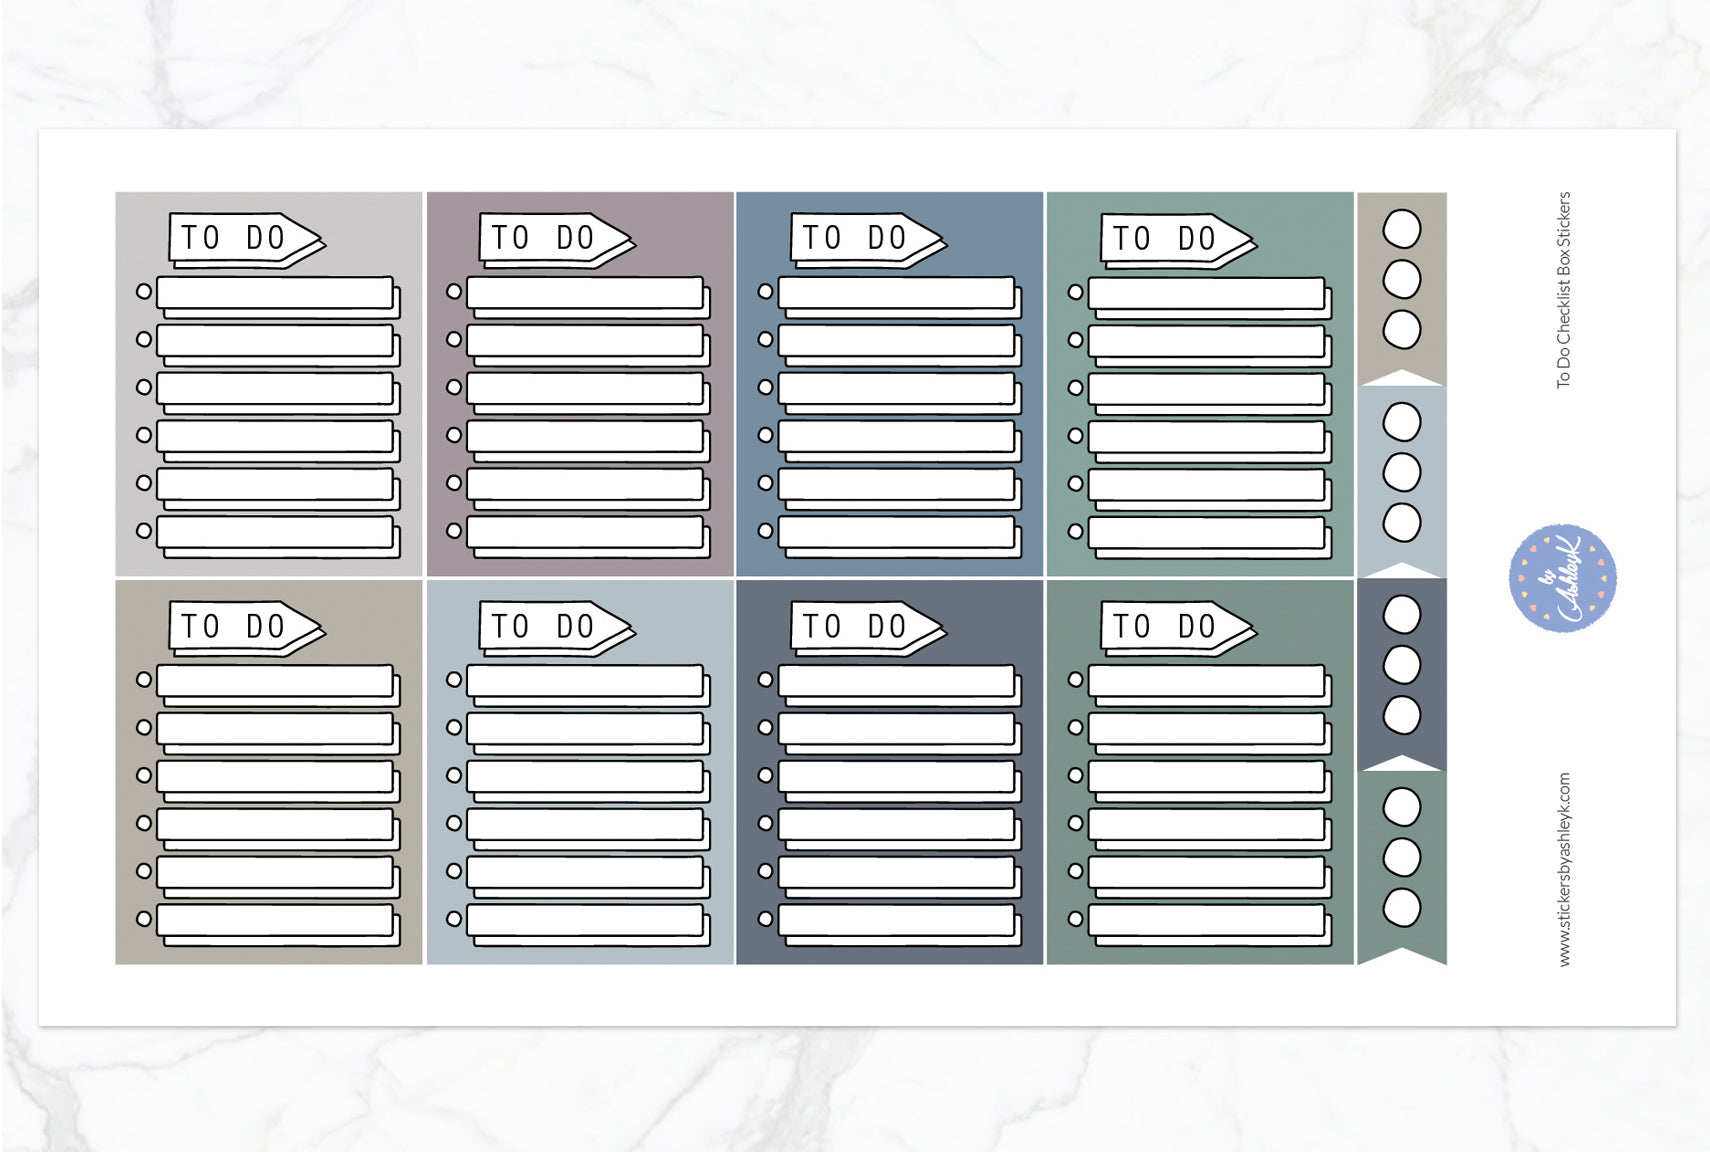The width and height of the screenshot is (1710, 1152).
Task: Check the first checkbox circle in the light gray sticker
Action: coord(144,291)
